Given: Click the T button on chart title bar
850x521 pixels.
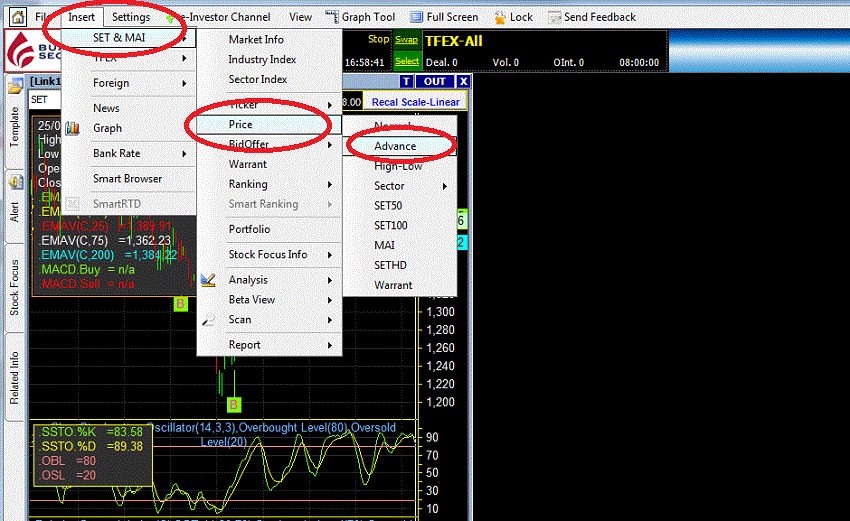Looking at the screenshot, I should pos(406,81).
